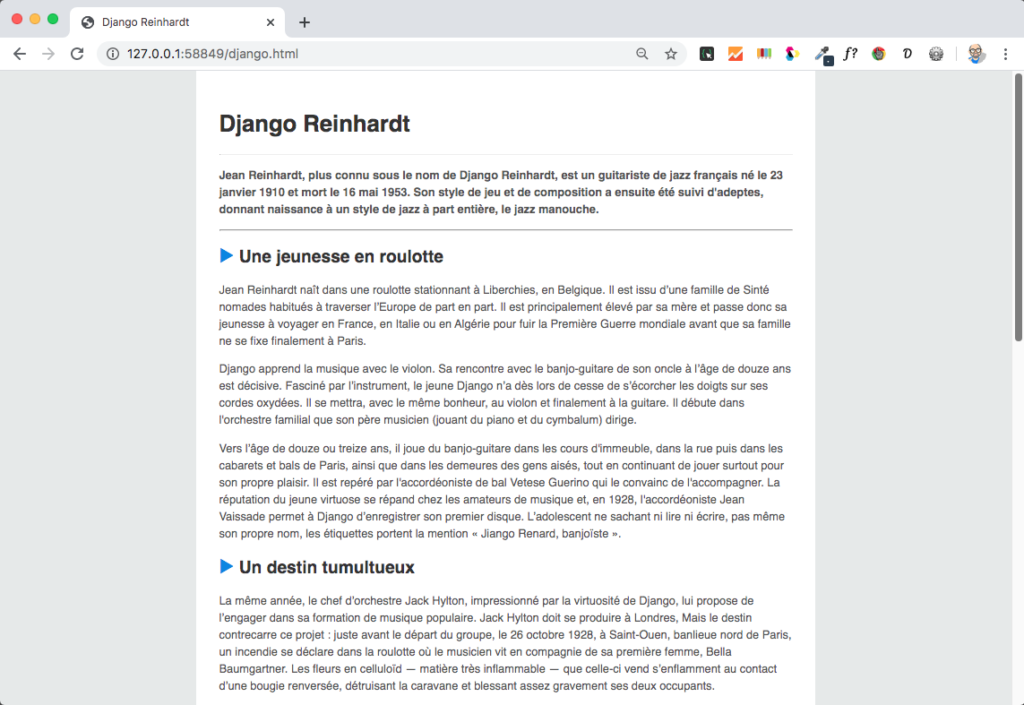Open the colored pencils extension
Image resolution: width=1024 pixels, height=705 pixels.
pyautogui.click(x=764, y=54)
